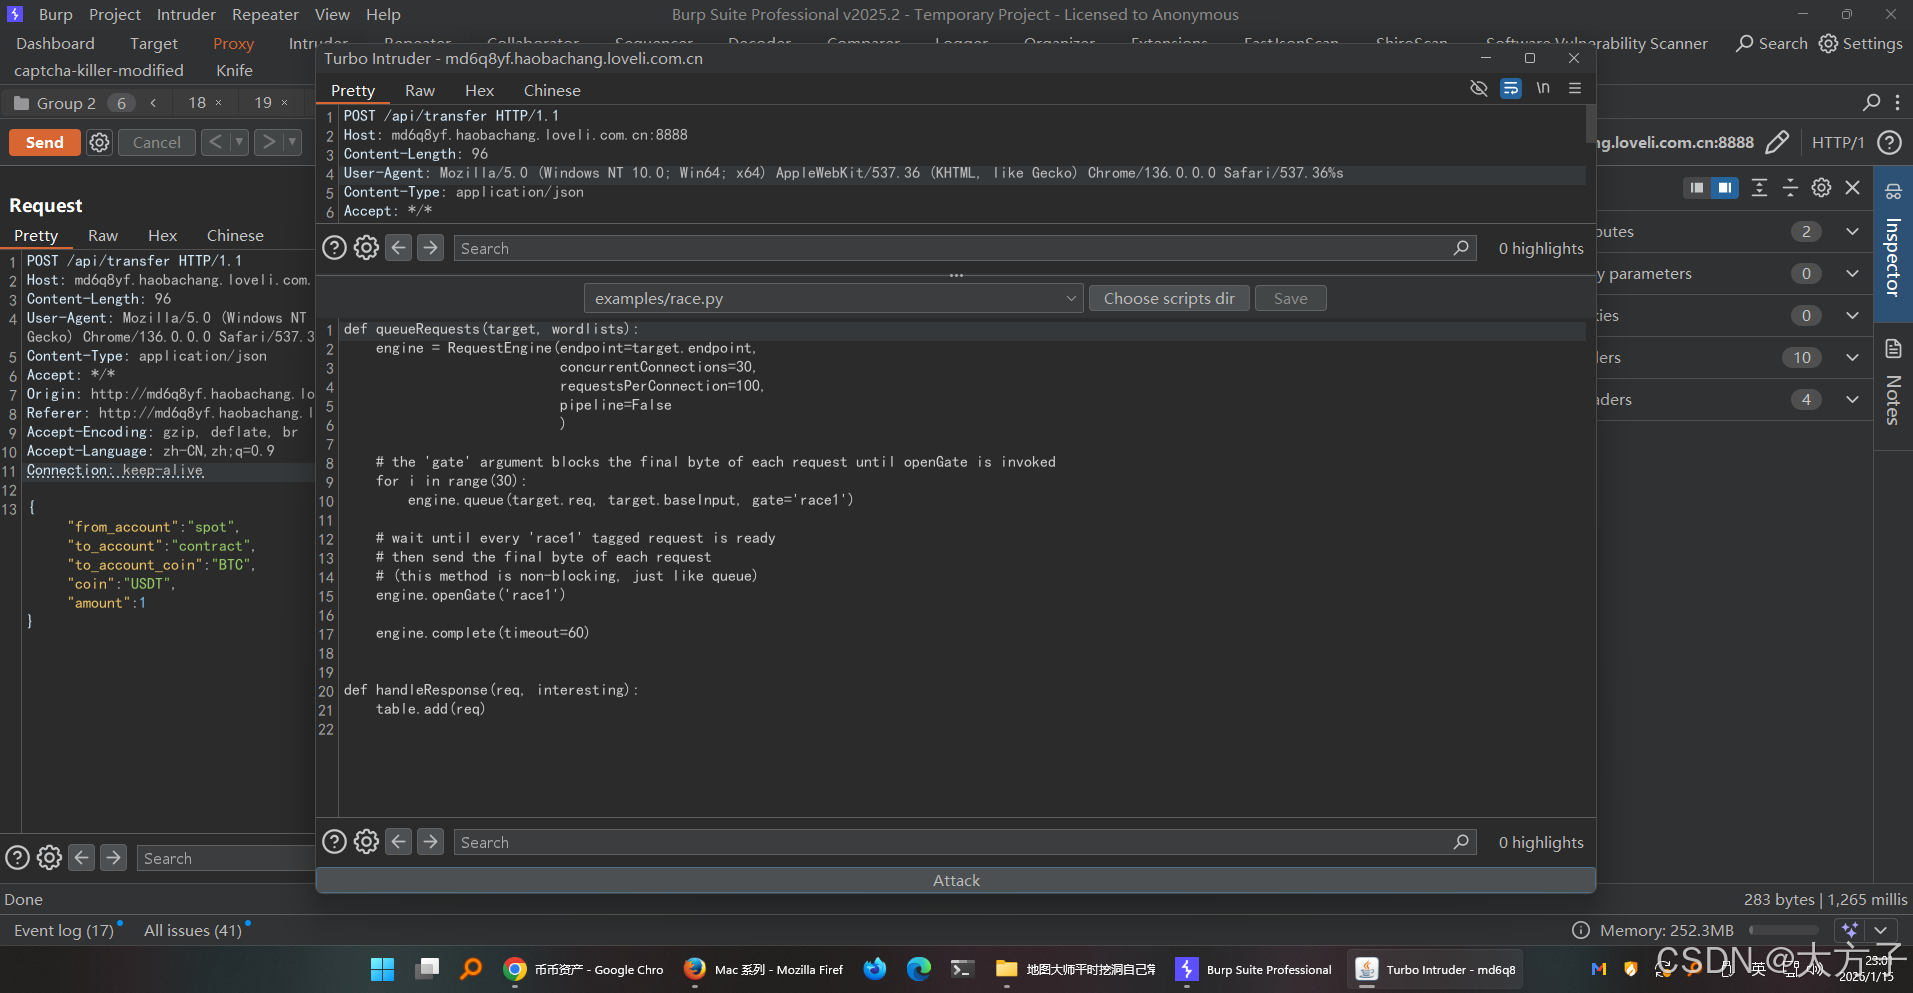Screen dimensions: 1913x993
Task: Open the Event log (17) status entry
Action: pyautogui.click(x=65, y=930)
